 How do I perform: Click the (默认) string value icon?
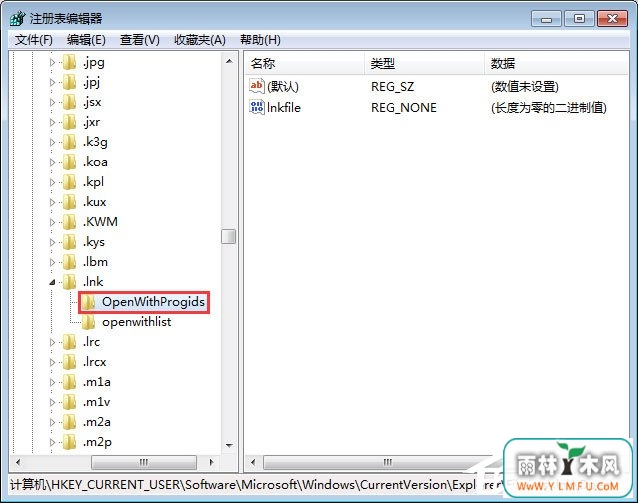click(257, 86)
